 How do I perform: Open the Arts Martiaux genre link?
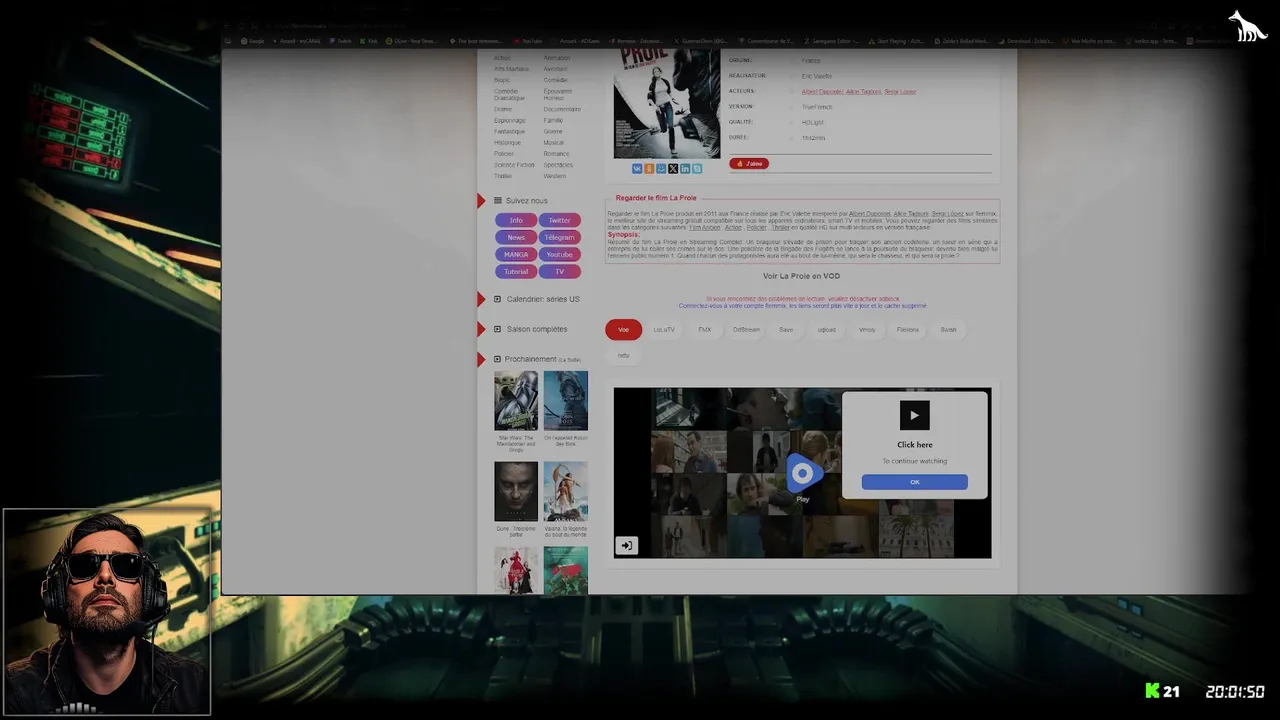511,69
